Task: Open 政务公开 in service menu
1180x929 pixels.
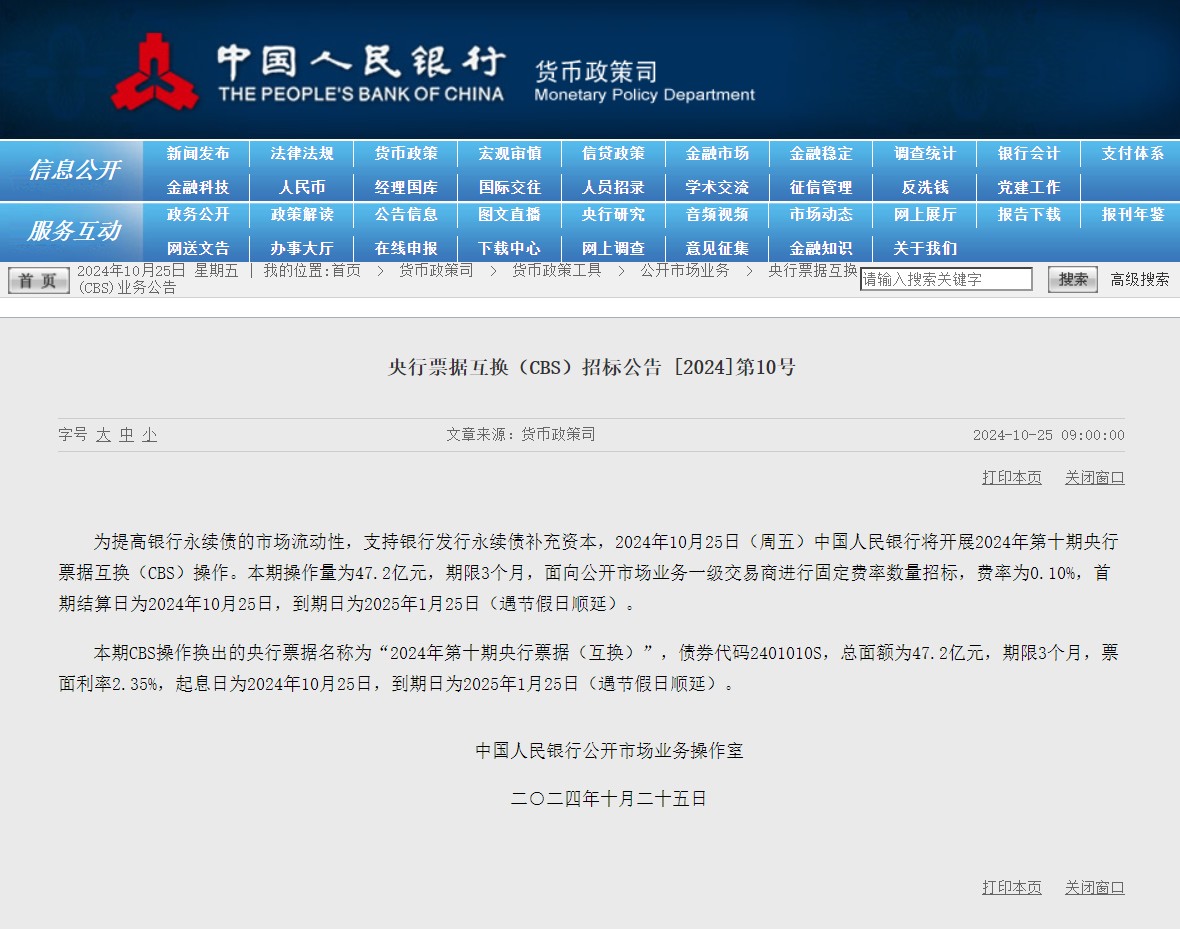Action: pos(198,215)
